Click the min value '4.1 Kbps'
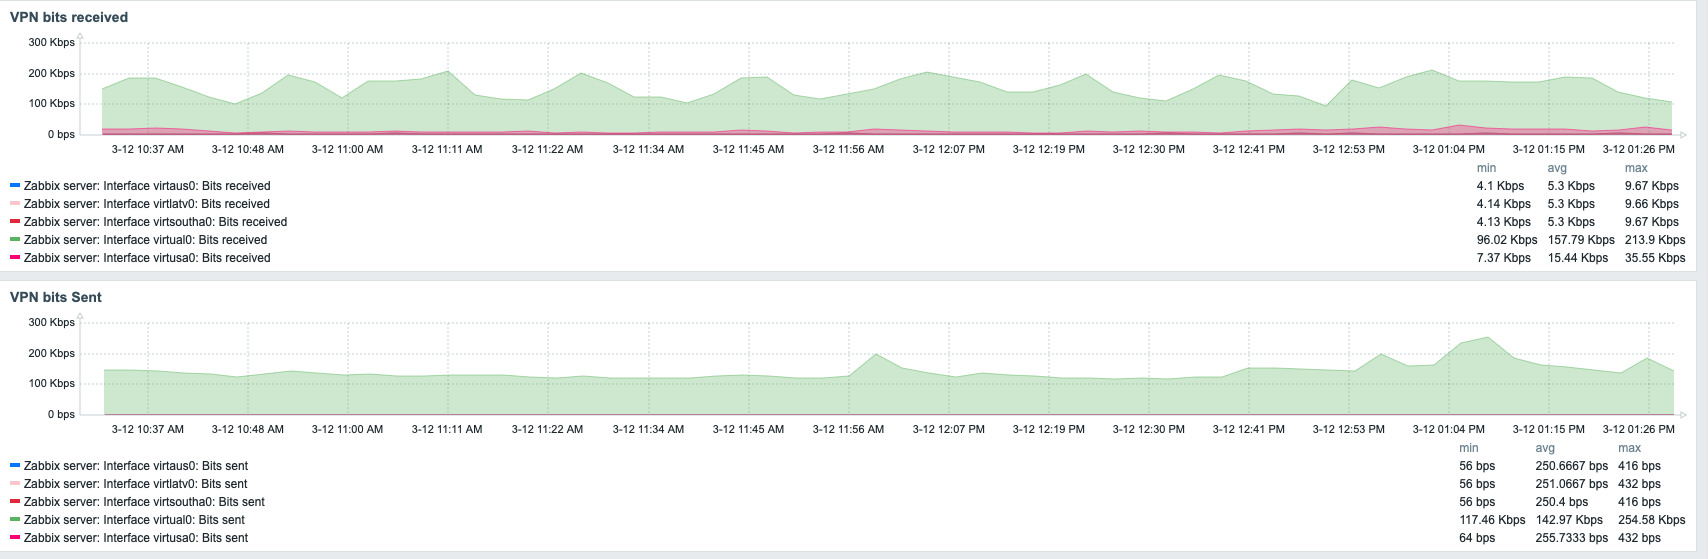 coord(1501,186)
